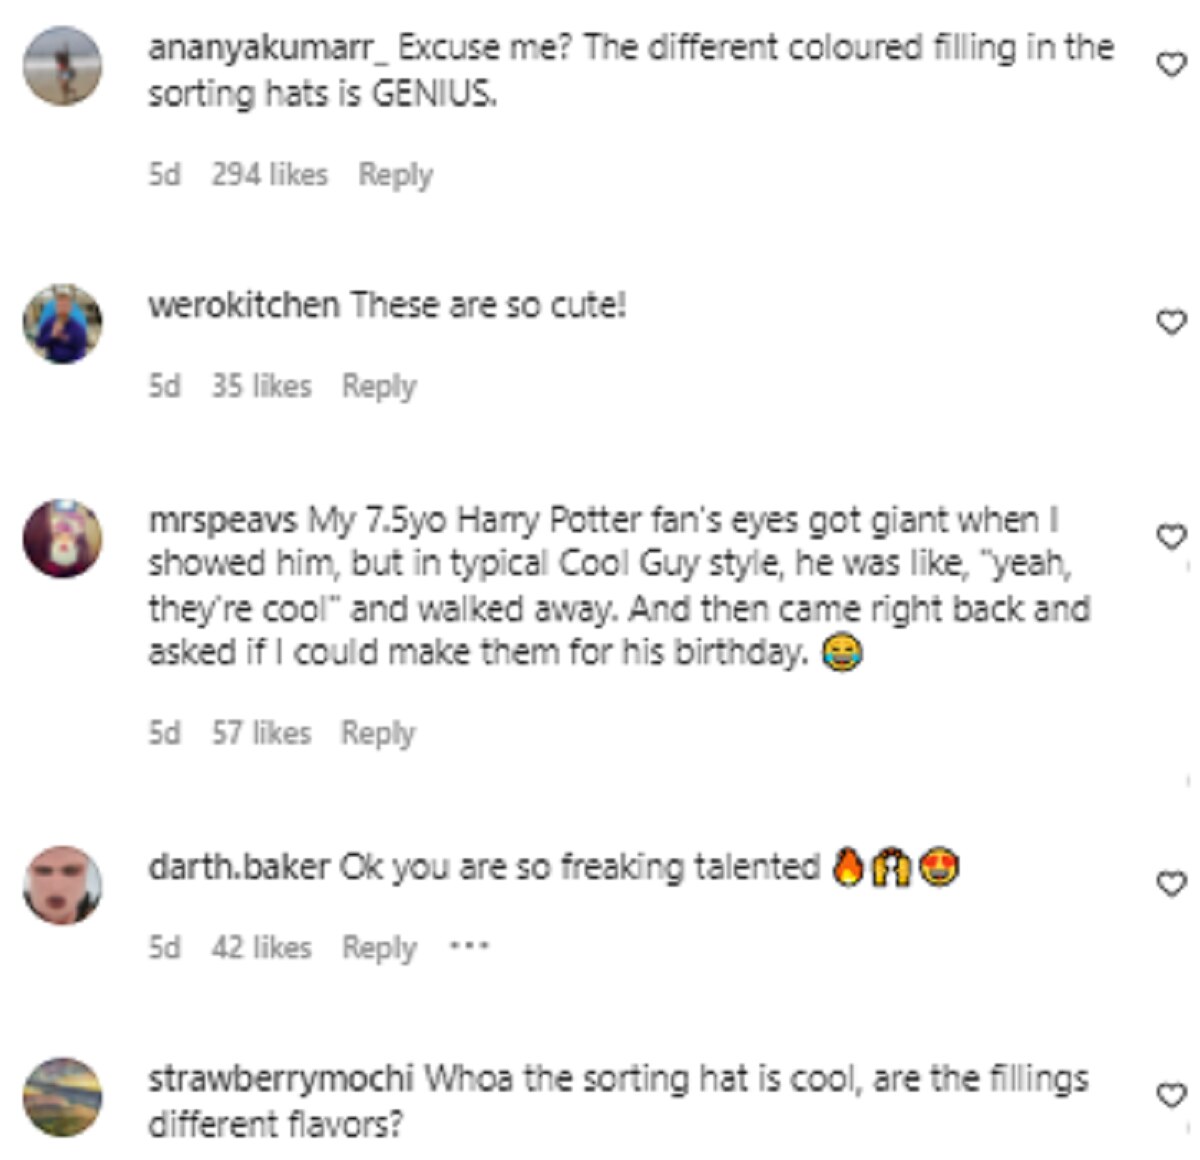The width and height of the screenshot is (1200, 1160).
Task: Like ananyakumarr_'s comment with the heart
Action: click(x=1170, y=66)
